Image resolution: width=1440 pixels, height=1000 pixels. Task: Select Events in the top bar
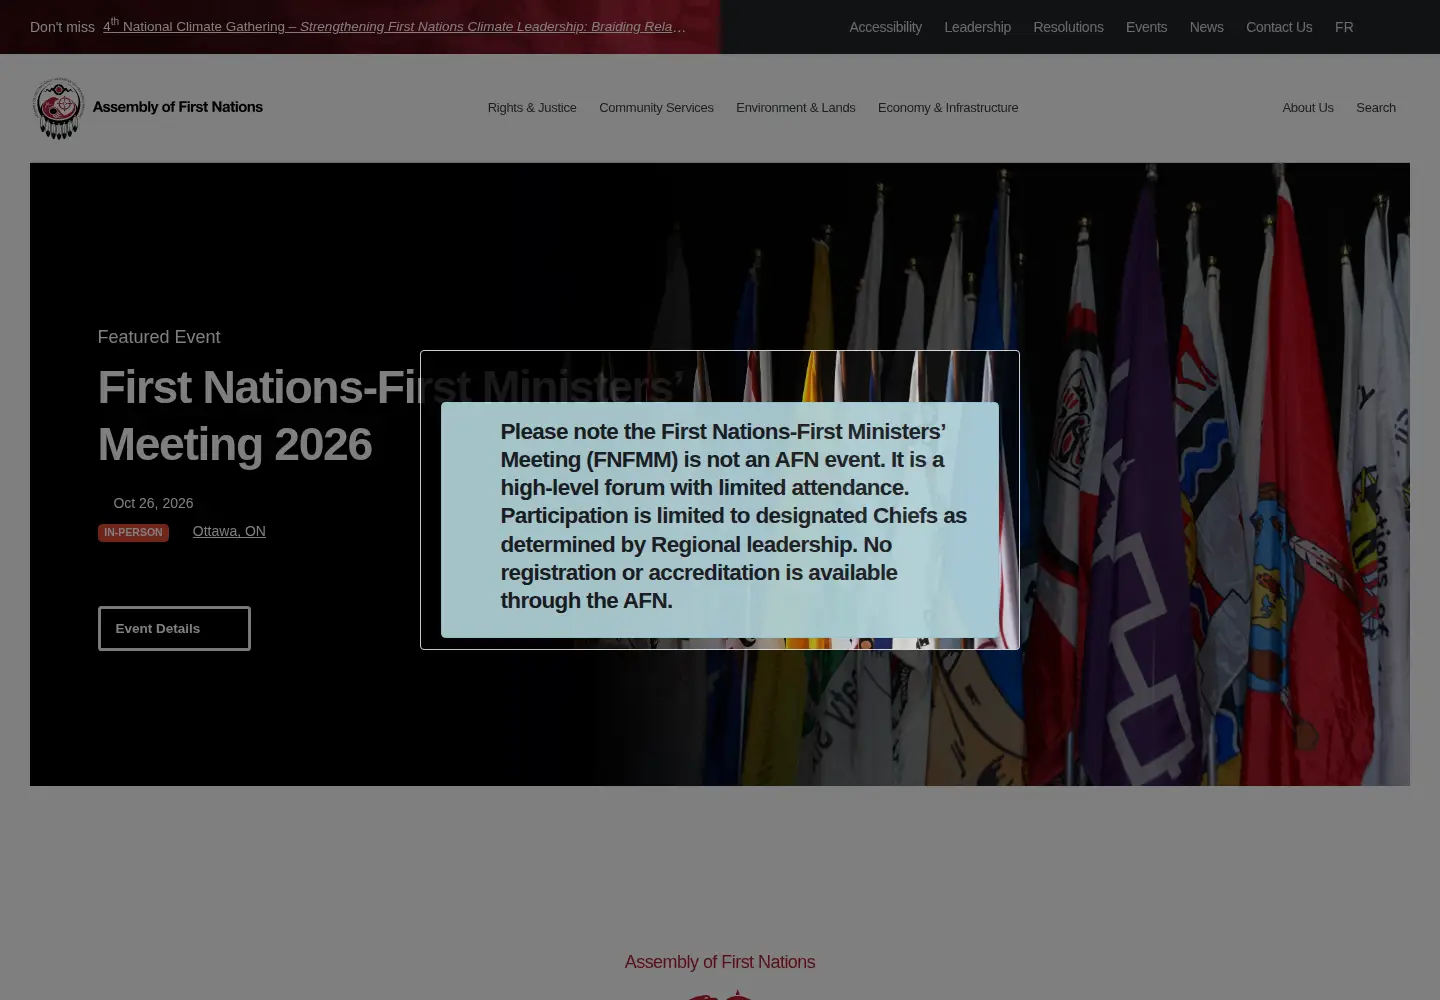pos(1146,27)
